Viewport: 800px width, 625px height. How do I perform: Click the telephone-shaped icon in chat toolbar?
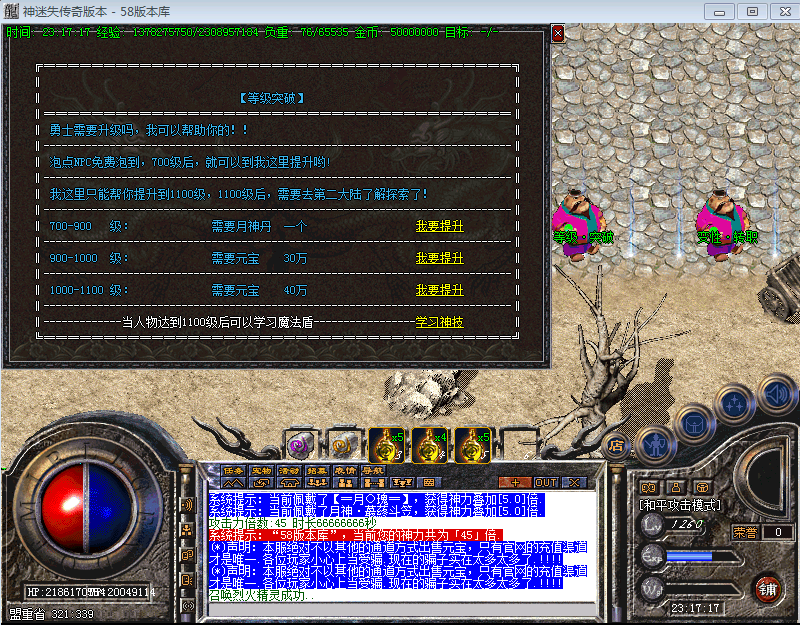click(x=289, y=483)
